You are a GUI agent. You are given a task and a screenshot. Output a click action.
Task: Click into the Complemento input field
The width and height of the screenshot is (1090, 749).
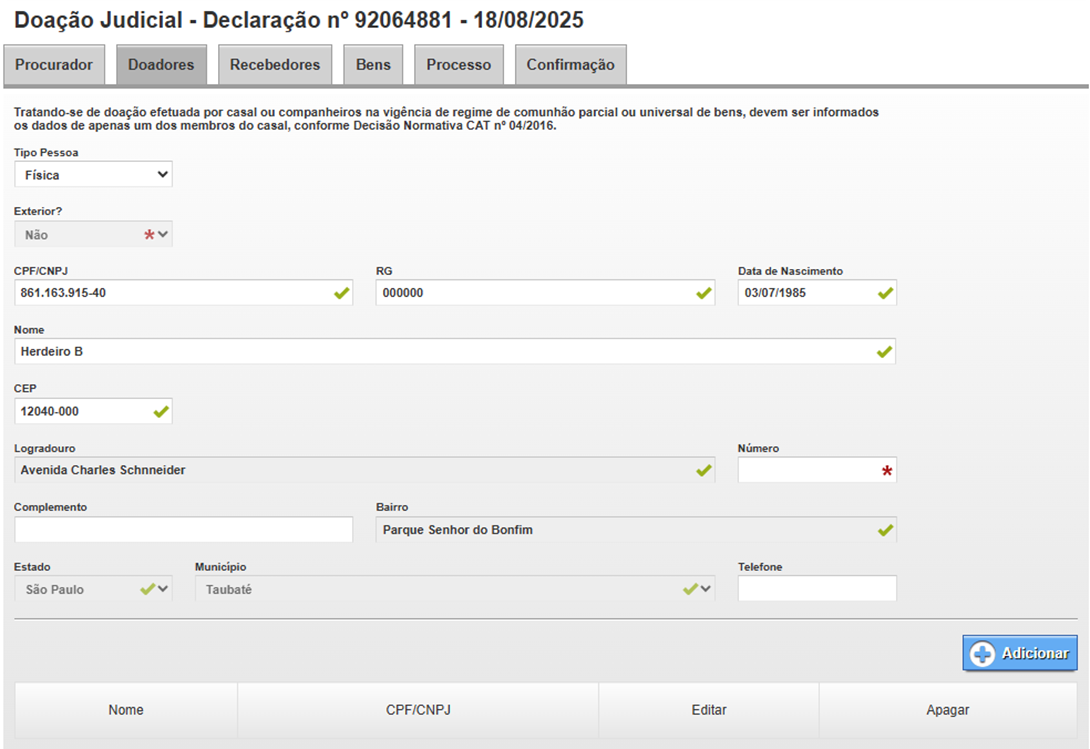tap(184, 530)
